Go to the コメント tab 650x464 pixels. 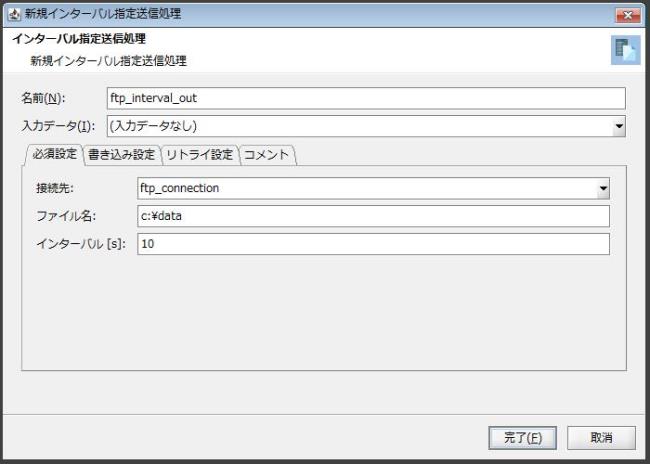[267, 154]
